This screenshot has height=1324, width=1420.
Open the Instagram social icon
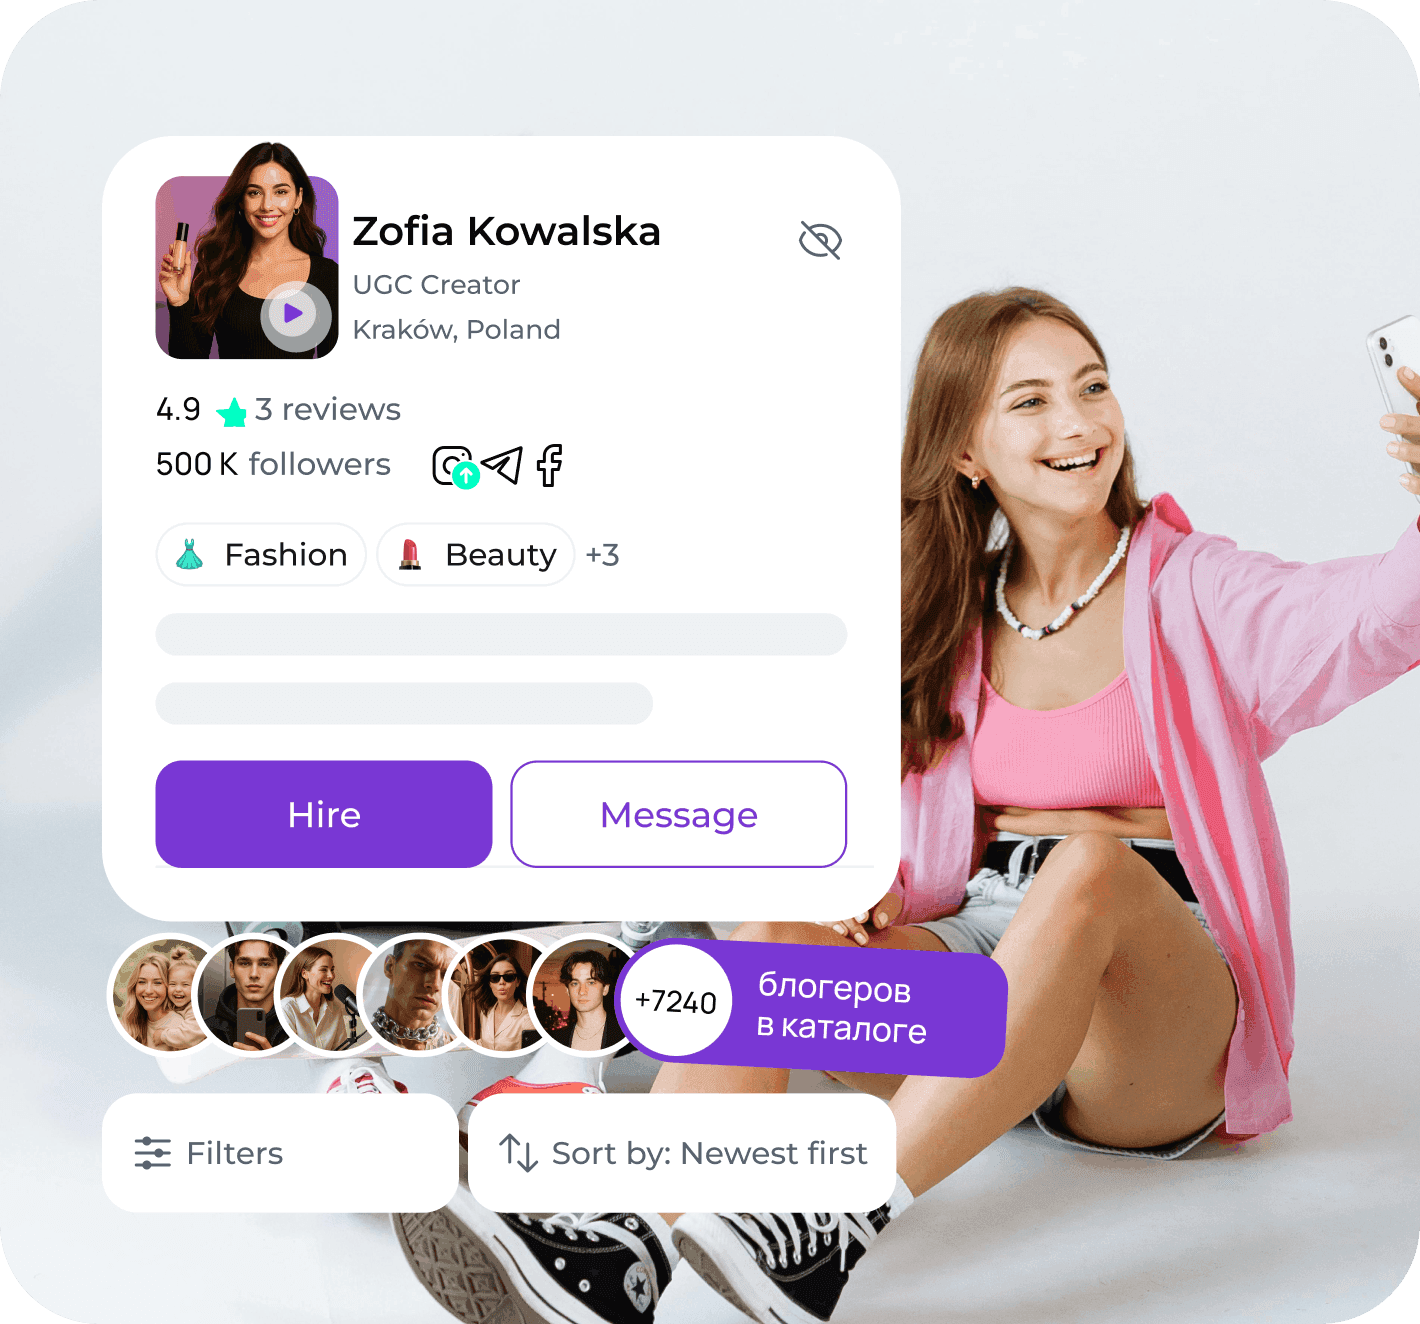click(x=452, y=466)
